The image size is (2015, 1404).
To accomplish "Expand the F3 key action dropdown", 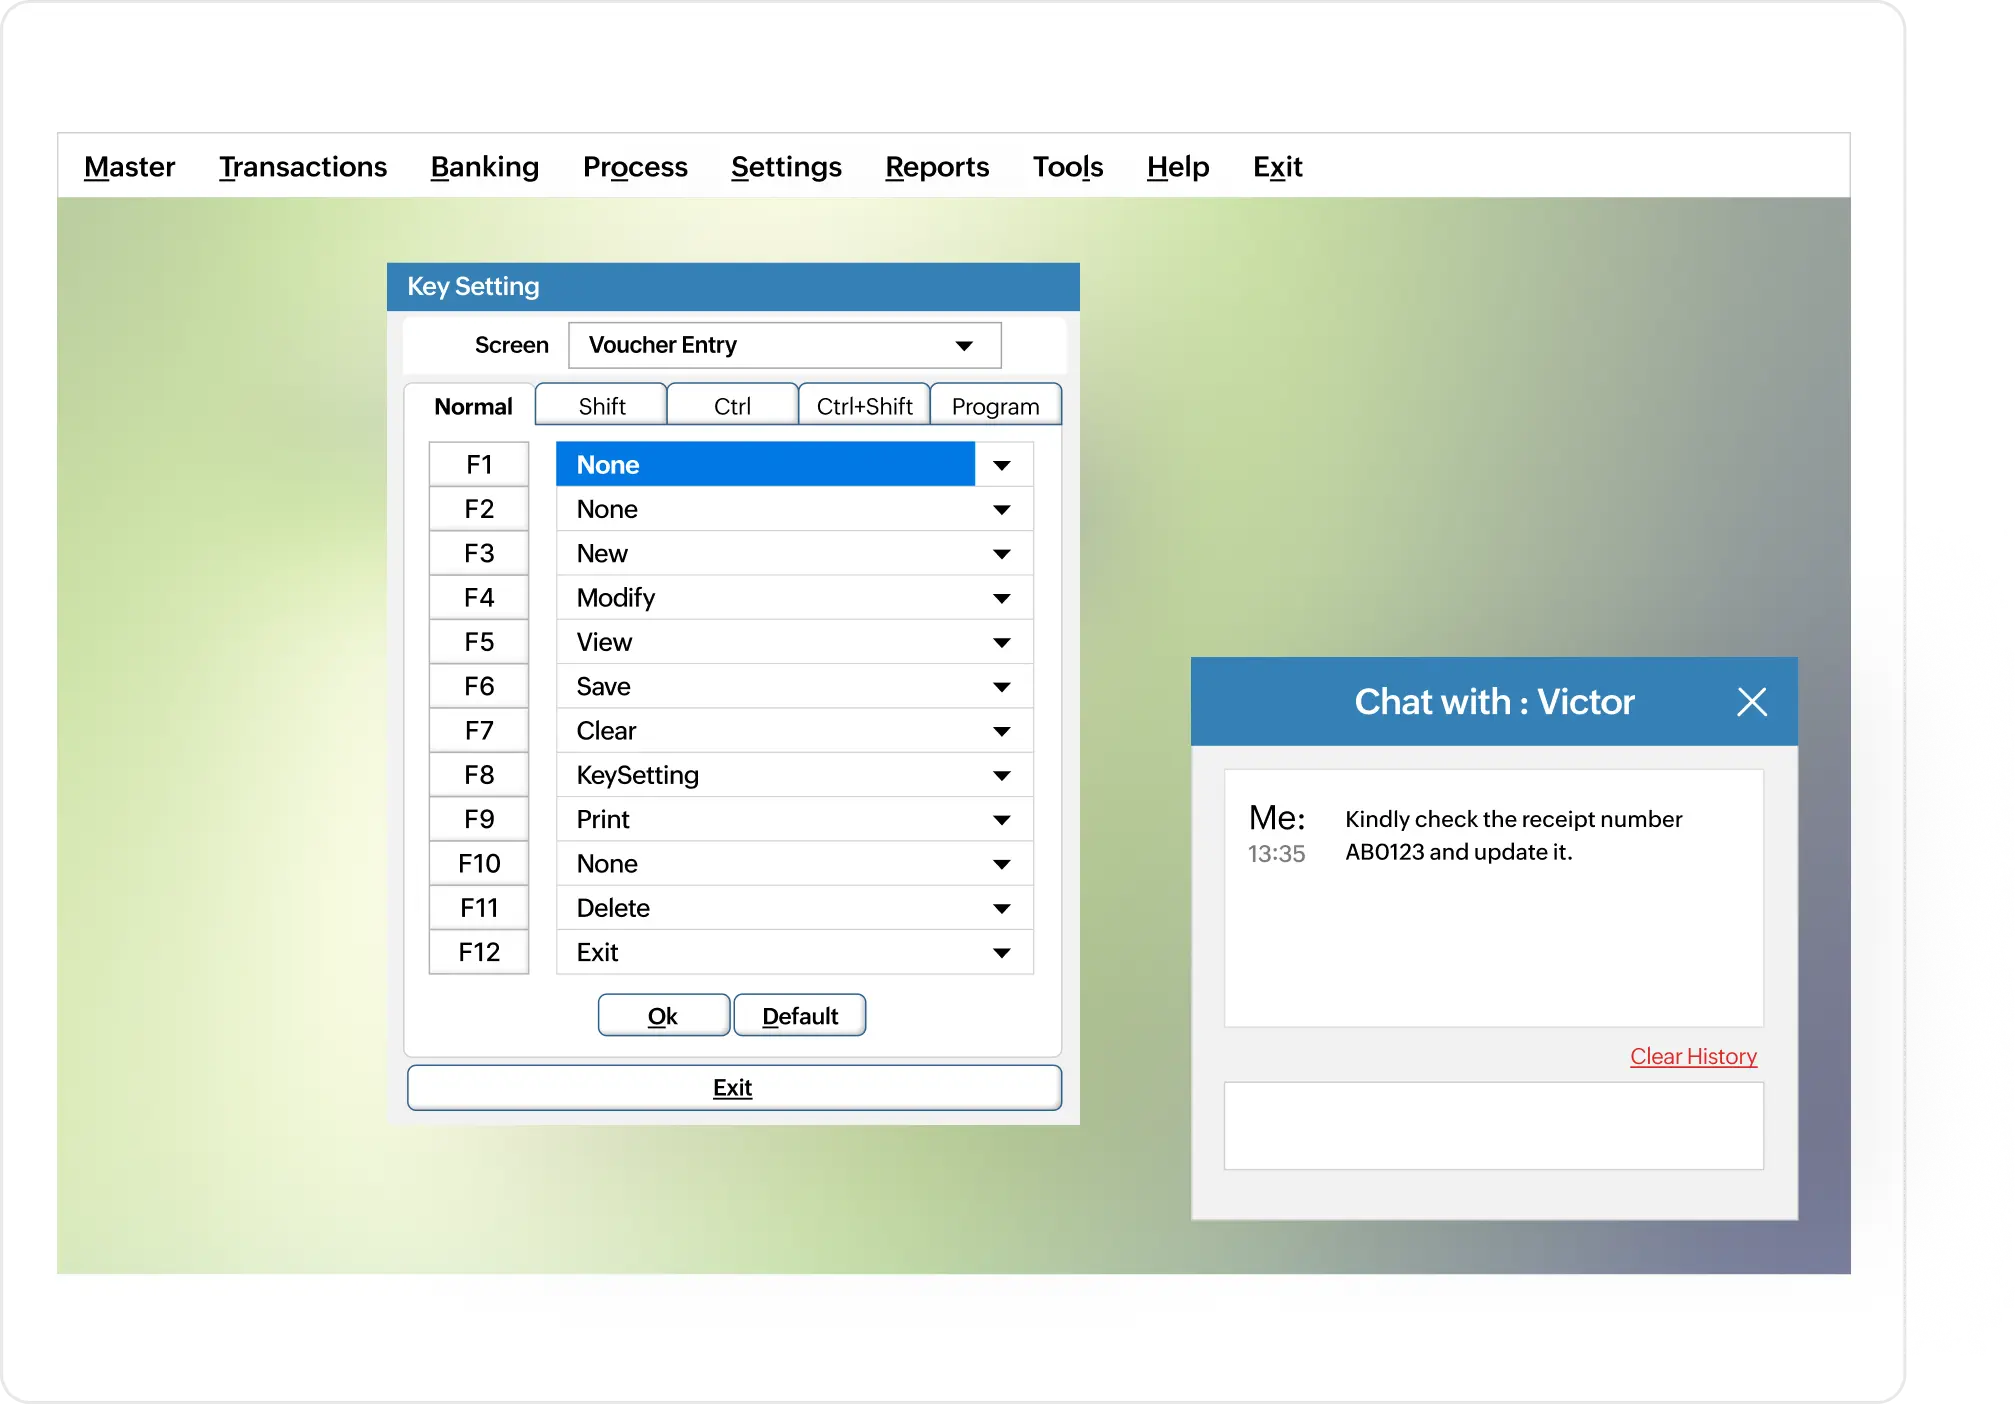I will [x=1001, y=553].
